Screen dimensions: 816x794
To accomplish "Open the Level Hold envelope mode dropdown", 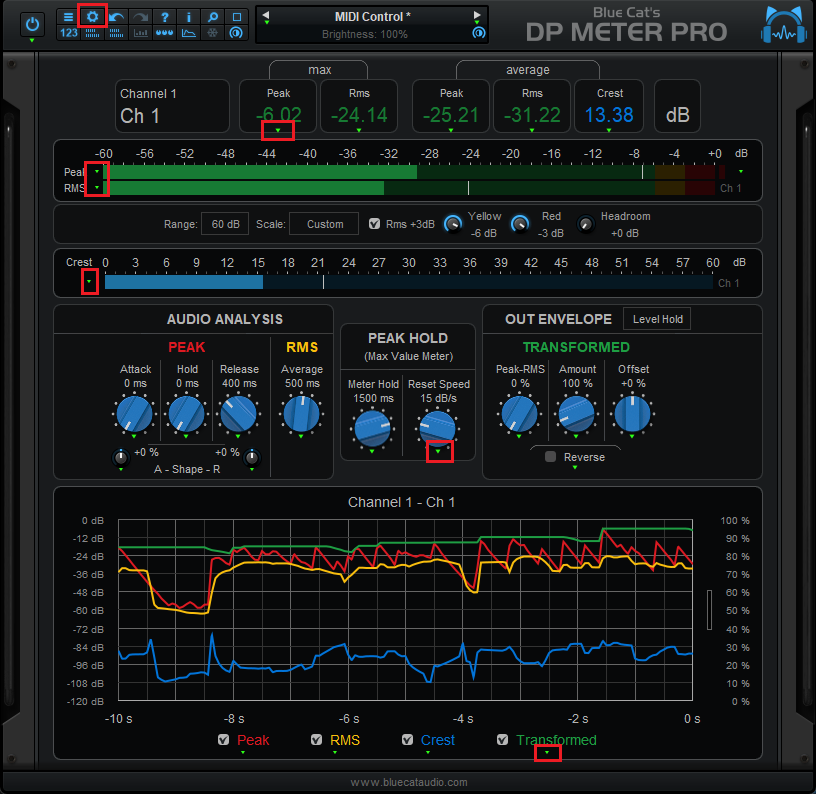I will 657,319.
